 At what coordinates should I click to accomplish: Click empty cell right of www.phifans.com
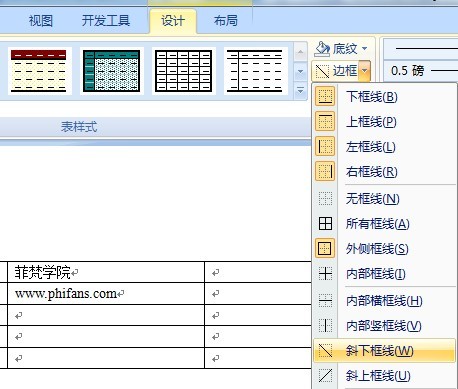pyautogui.click(x=258, y=294)
